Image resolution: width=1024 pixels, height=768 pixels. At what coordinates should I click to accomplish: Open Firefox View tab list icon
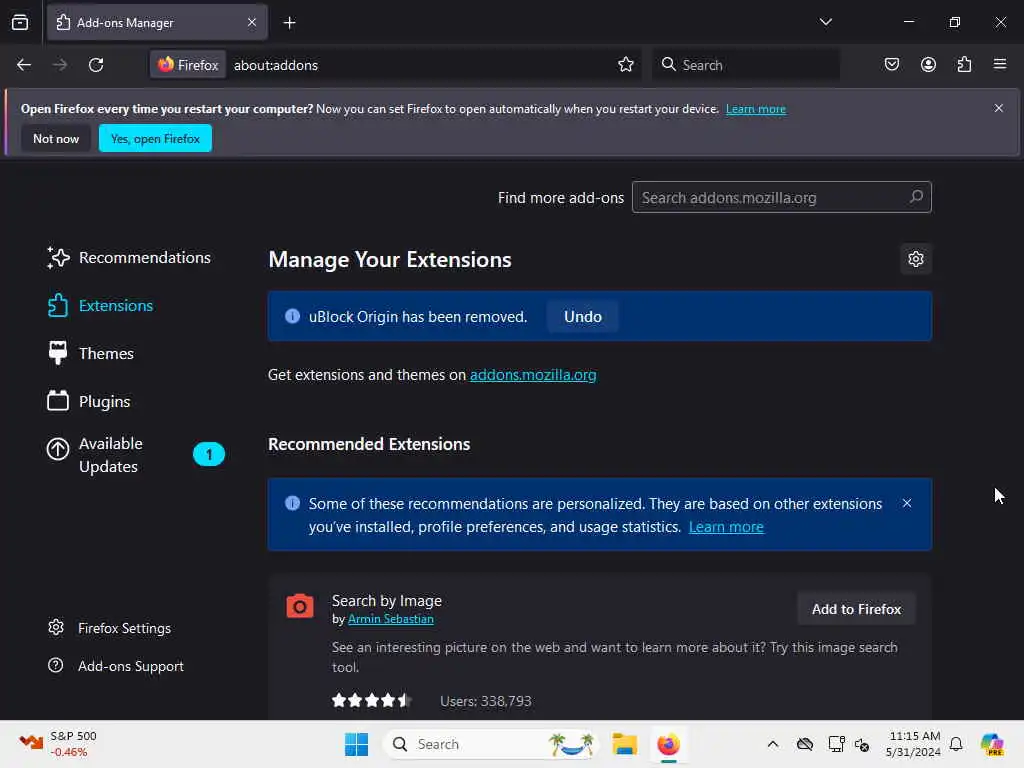tap(20, 22)
